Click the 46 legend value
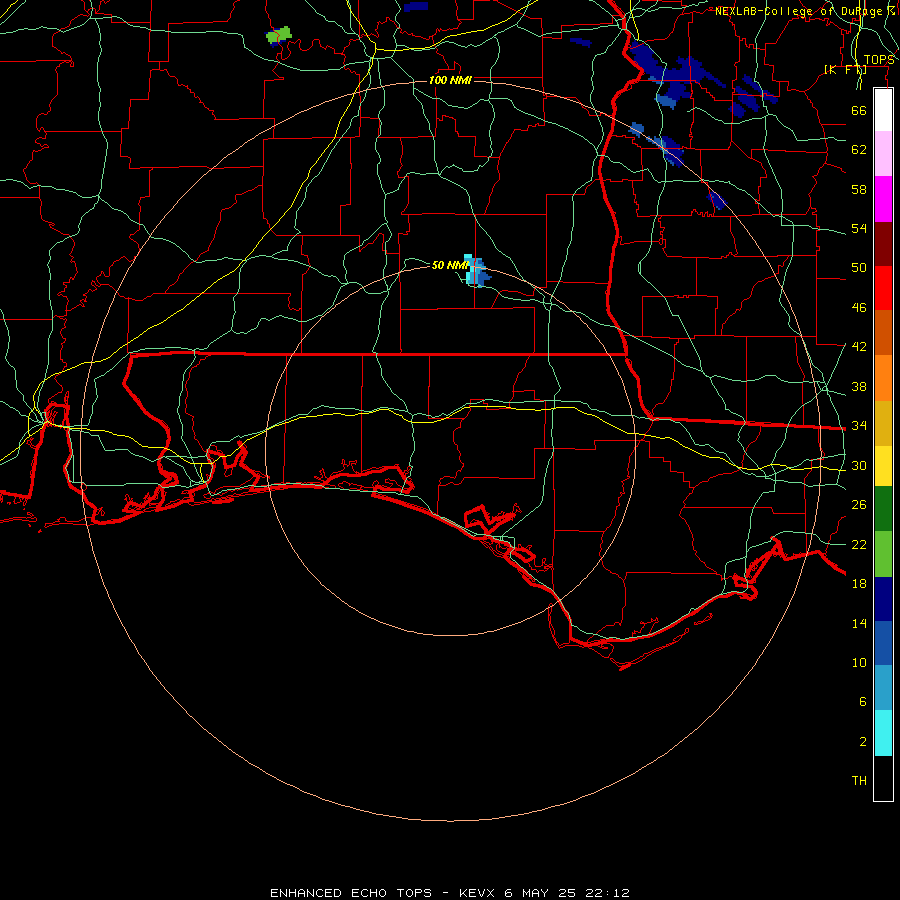The width and height of the screenshot is (900, 900). [x=859, y=308]
